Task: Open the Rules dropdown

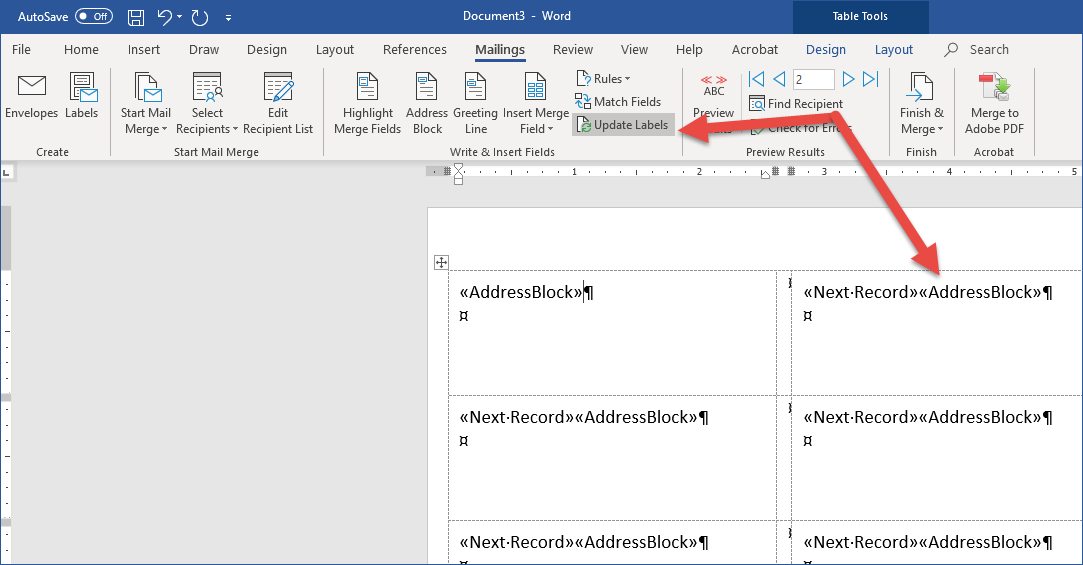Action: (x=604, y=79)
